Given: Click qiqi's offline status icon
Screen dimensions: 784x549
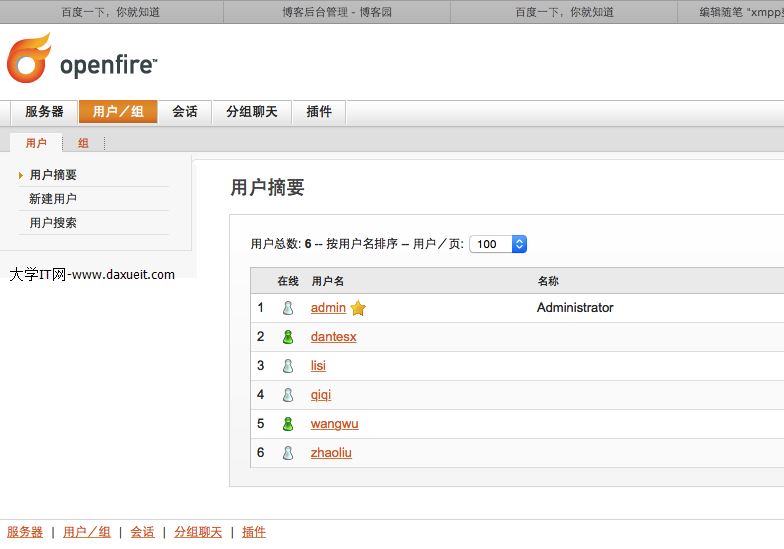Looking at the screenshot, I should pos(288,395).
